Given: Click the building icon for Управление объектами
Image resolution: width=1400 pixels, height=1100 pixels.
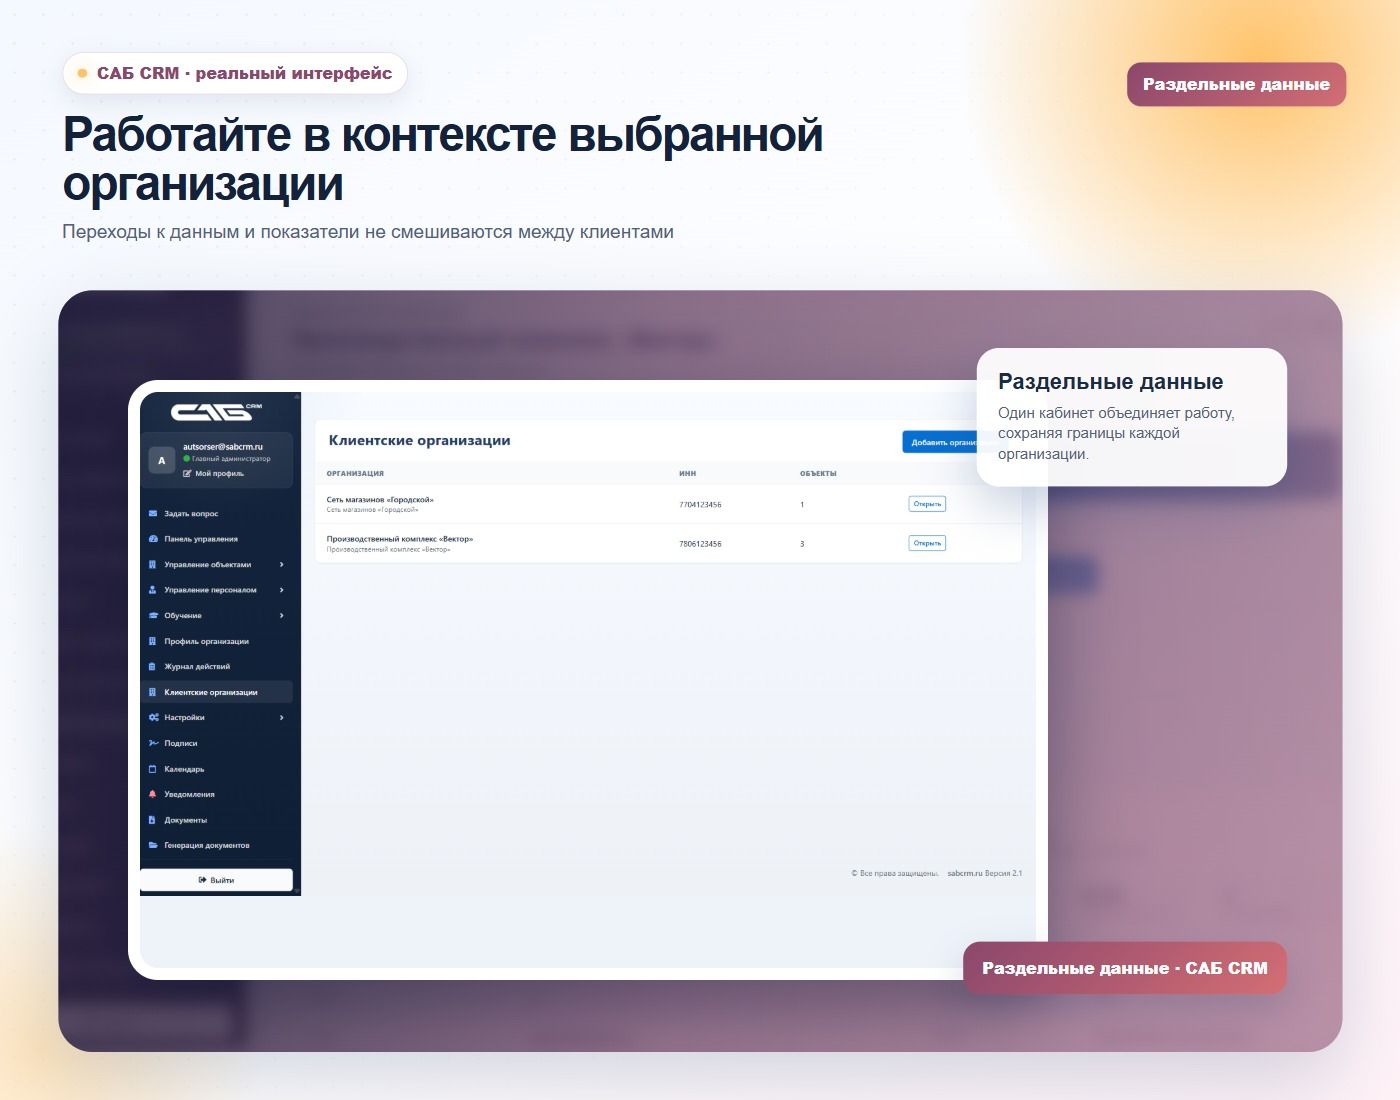Looking at the screenshot, I should [153, 564].
